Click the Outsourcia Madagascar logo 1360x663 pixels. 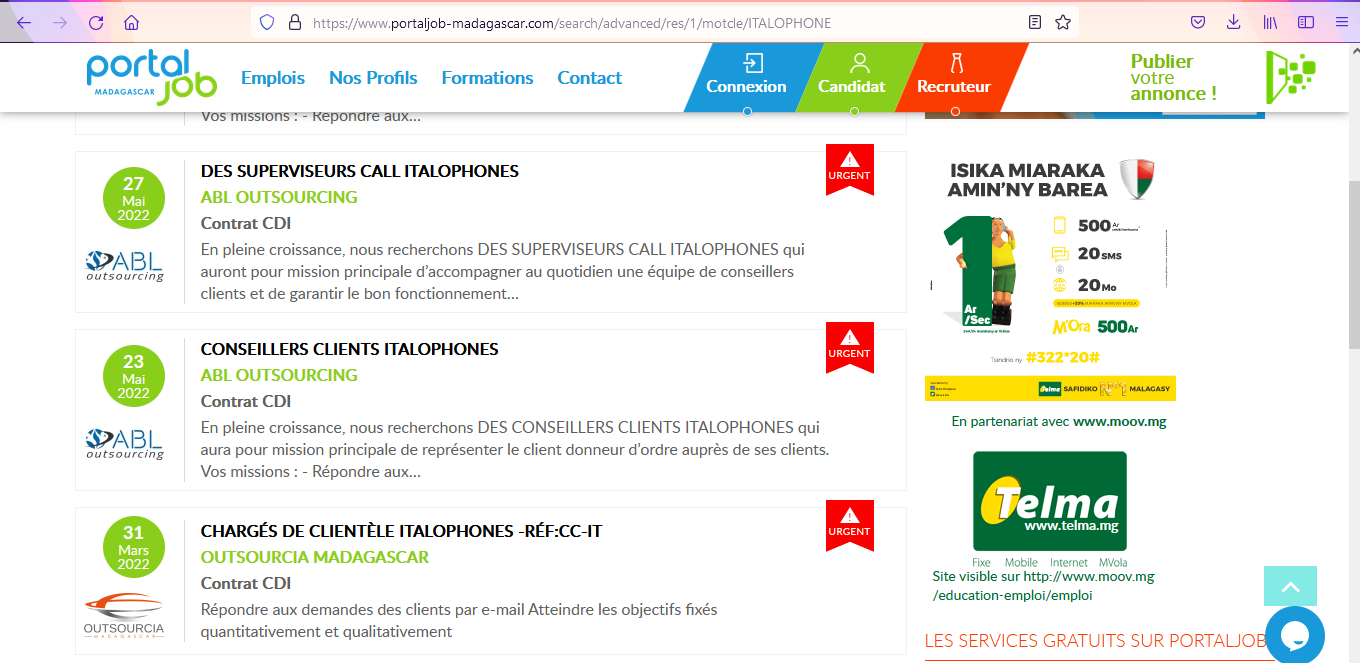coord(124,617)
